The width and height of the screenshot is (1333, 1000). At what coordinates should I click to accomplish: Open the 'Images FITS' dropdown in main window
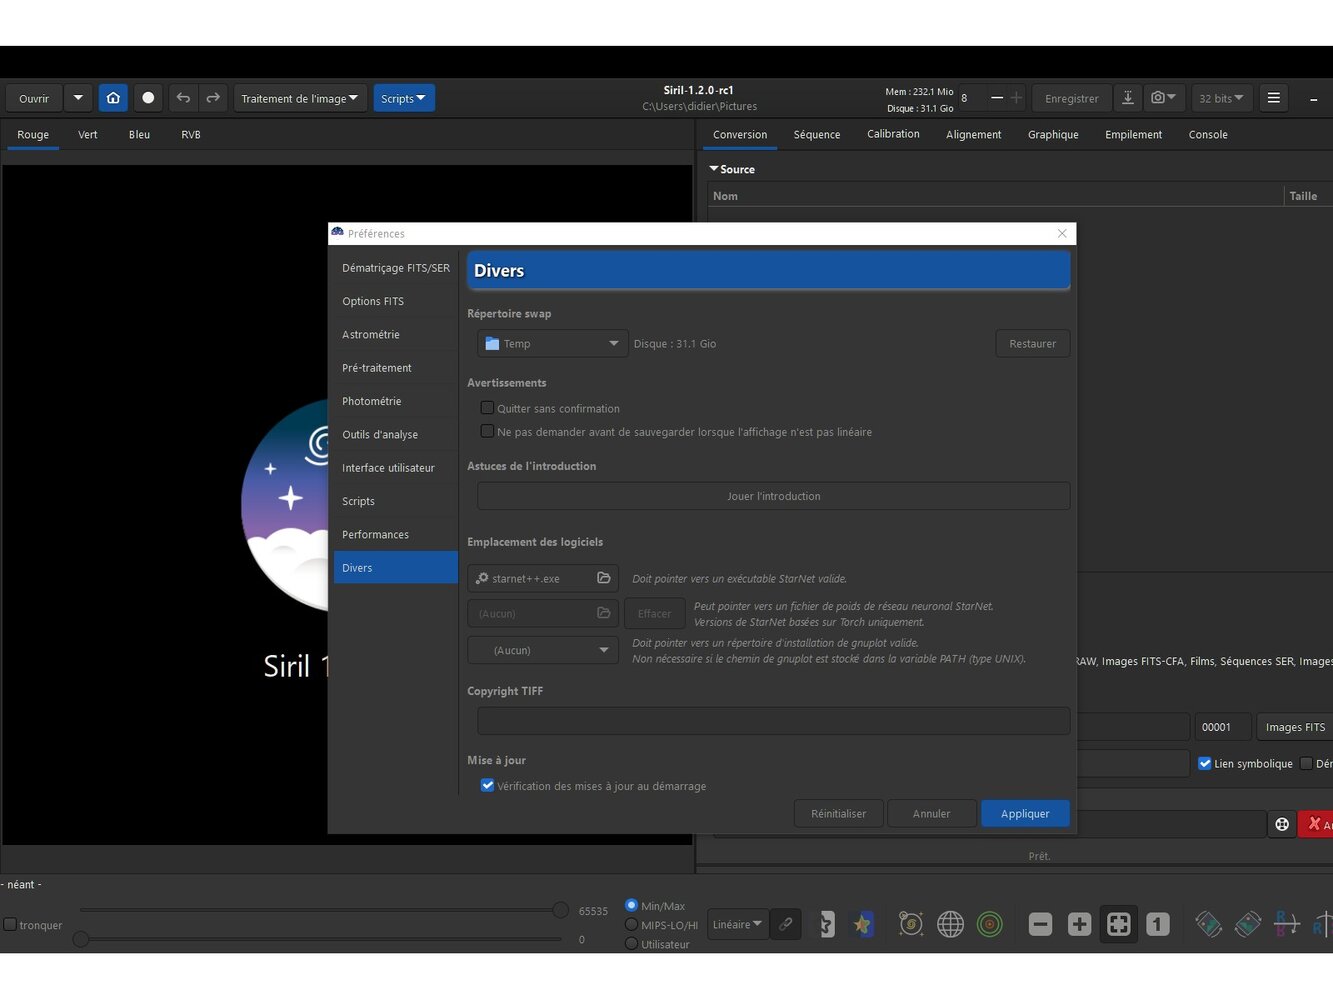[x=1295, y=727]
